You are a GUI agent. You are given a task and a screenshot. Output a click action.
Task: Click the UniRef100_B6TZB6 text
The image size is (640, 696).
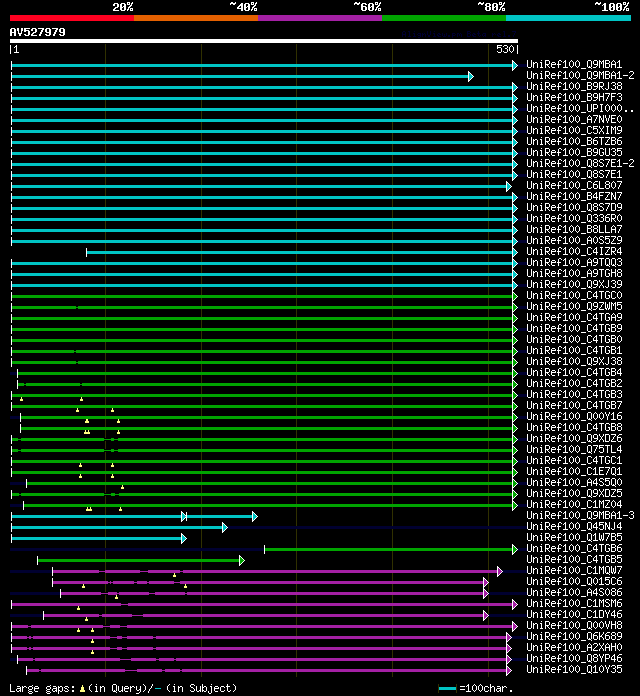[x=574, y=142]
